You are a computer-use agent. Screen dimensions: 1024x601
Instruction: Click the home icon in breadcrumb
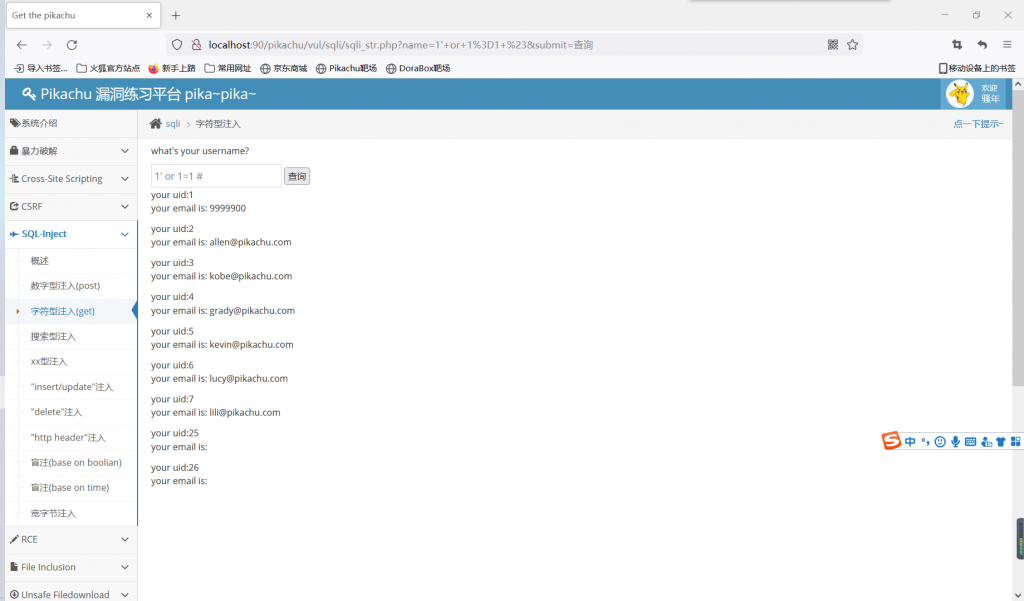coord(155,124)
